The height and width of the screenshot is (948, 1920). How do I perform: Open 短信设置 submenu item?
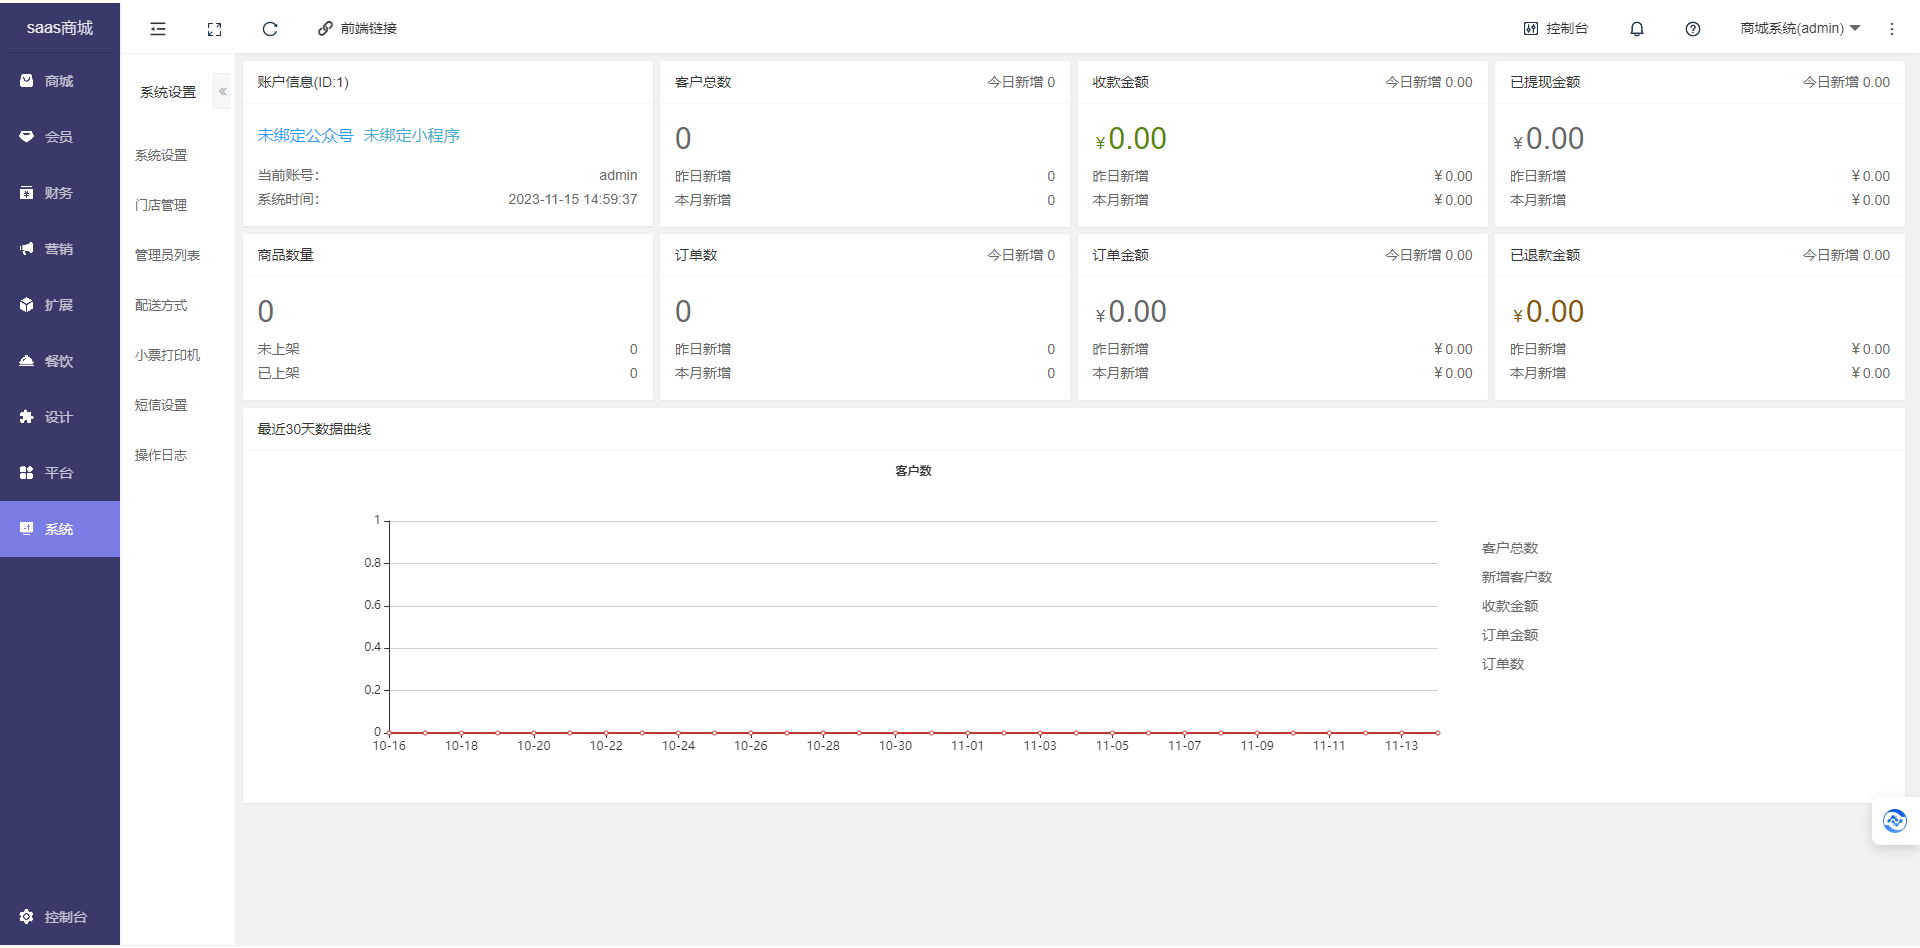pos(162,405)
